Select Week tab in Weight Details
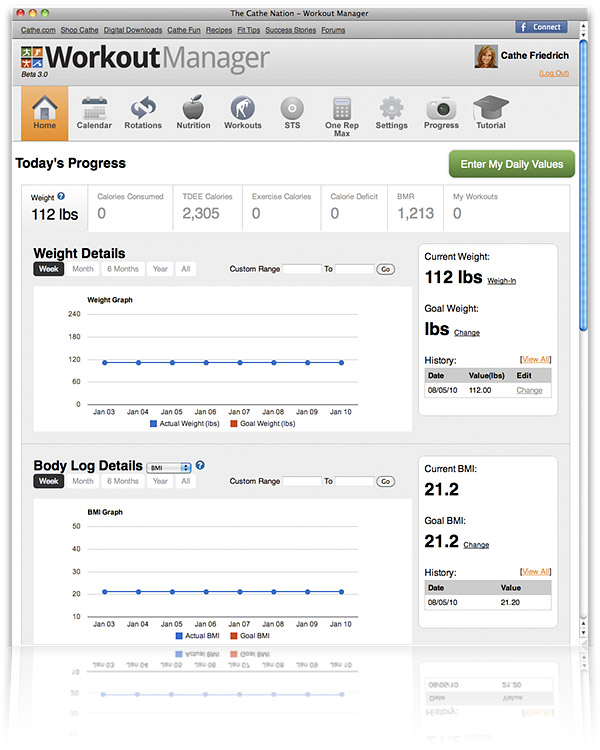The image size is (600, 750). point(49,269)
